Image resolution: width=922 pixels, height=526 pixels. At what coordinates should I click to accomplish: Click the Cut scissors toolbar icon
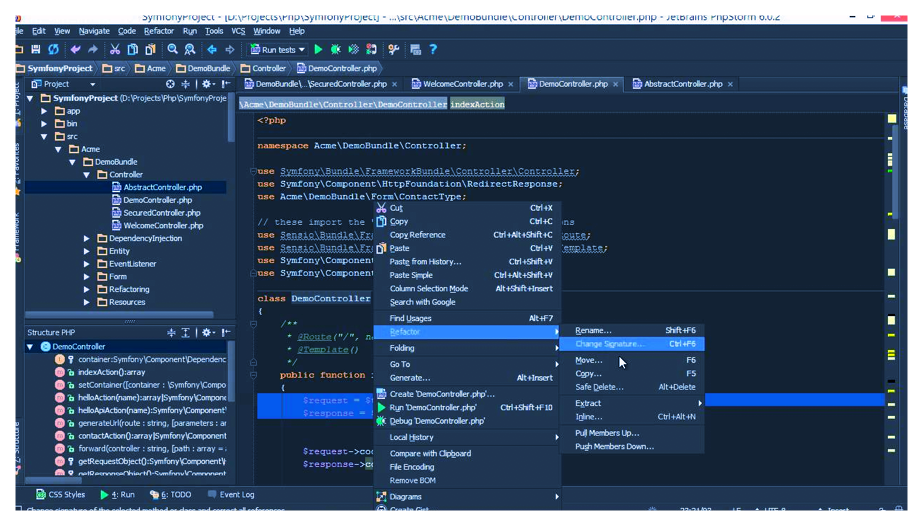pyautogui.click(x=115, y=49)
